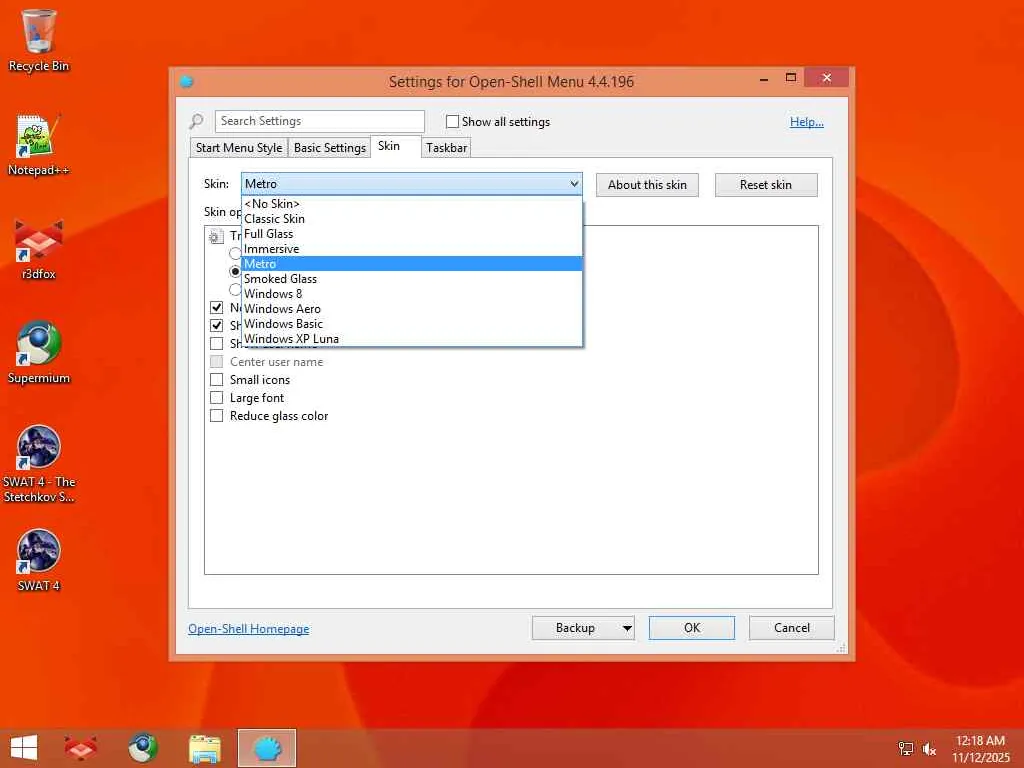The image size is (1024, 768).
Task: Toggle the first checked option below the radio buttons
Action: tap(216, 307)
